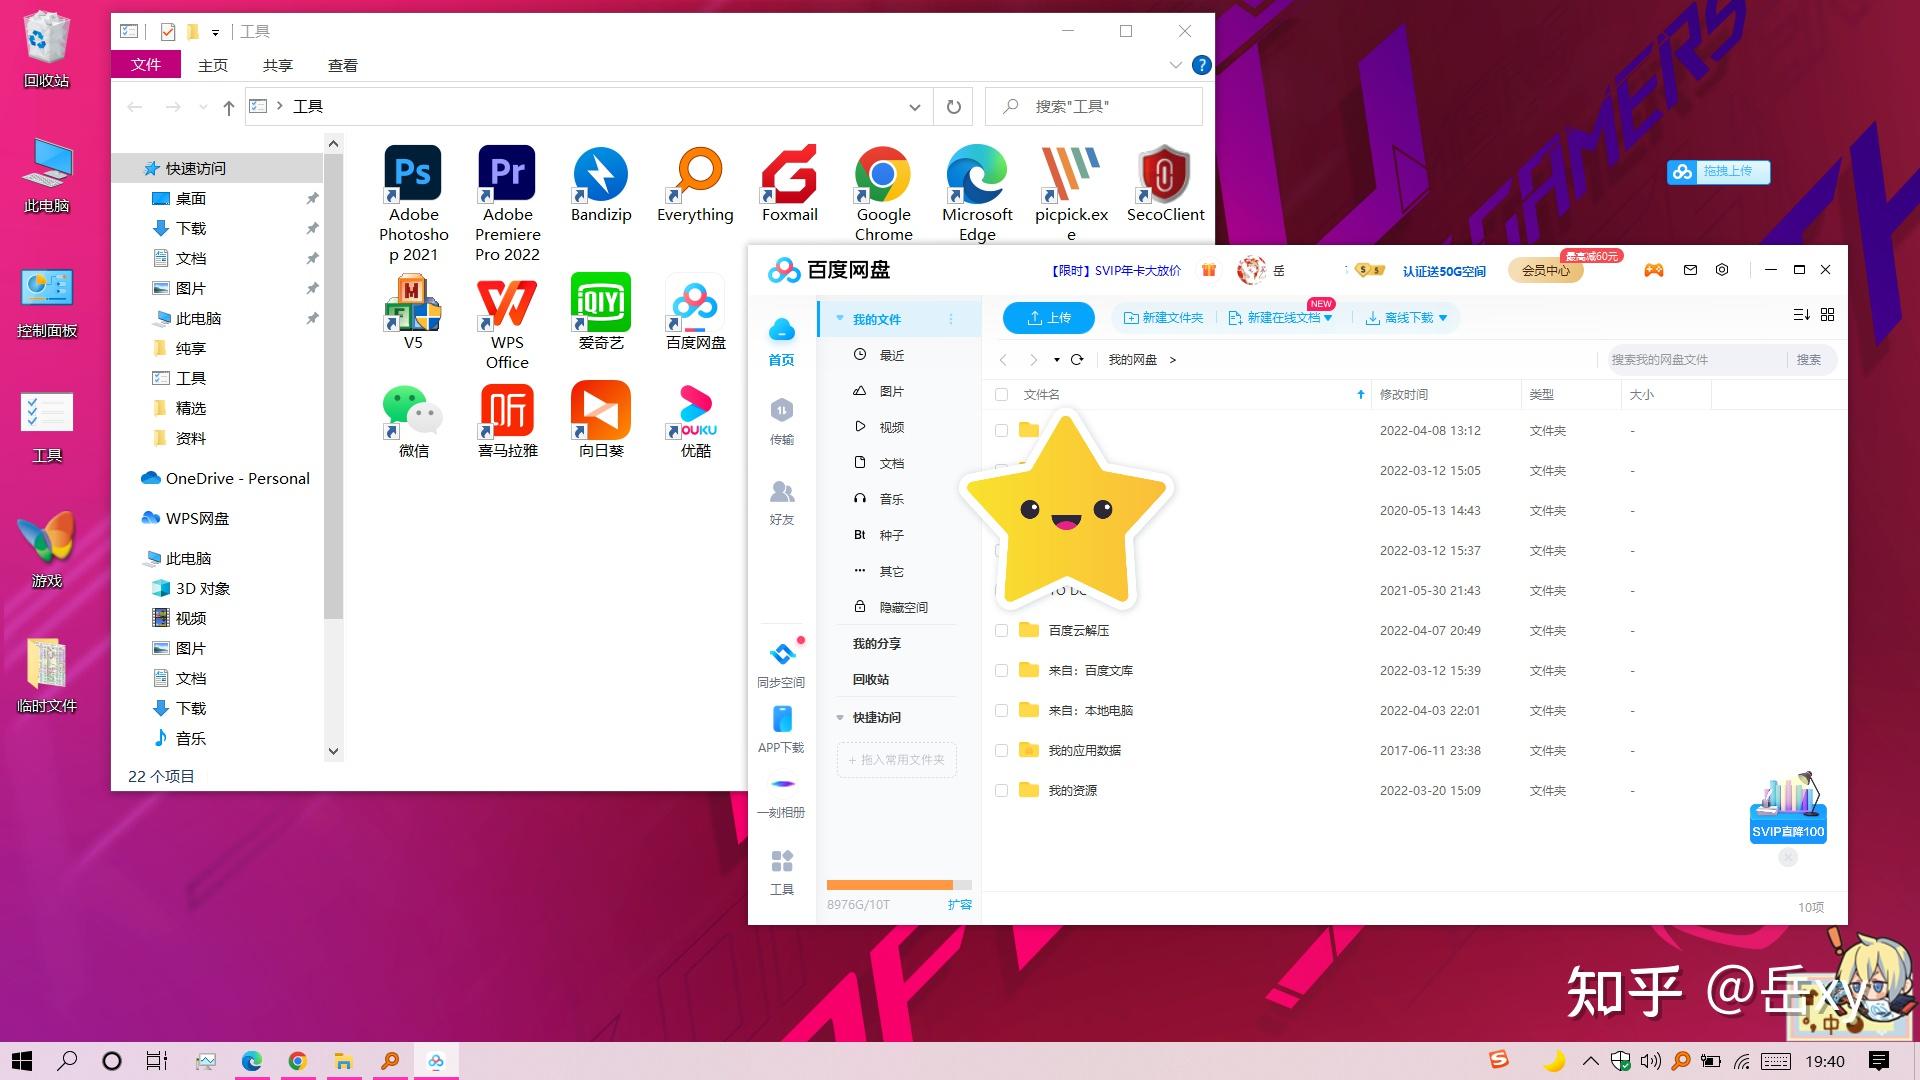Open 首页 in Baidu Netdisk sidebar
This screenshot has width=1920, height=1080.
click(x=781, y=341)
